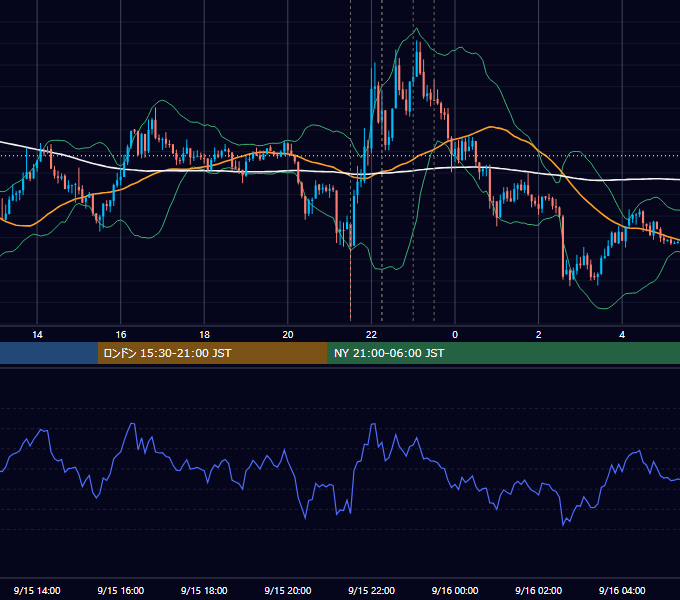Screen dimensions: 680x600
Task: Click the 22 hour label on price chart axis
Action: coord(371,335)
